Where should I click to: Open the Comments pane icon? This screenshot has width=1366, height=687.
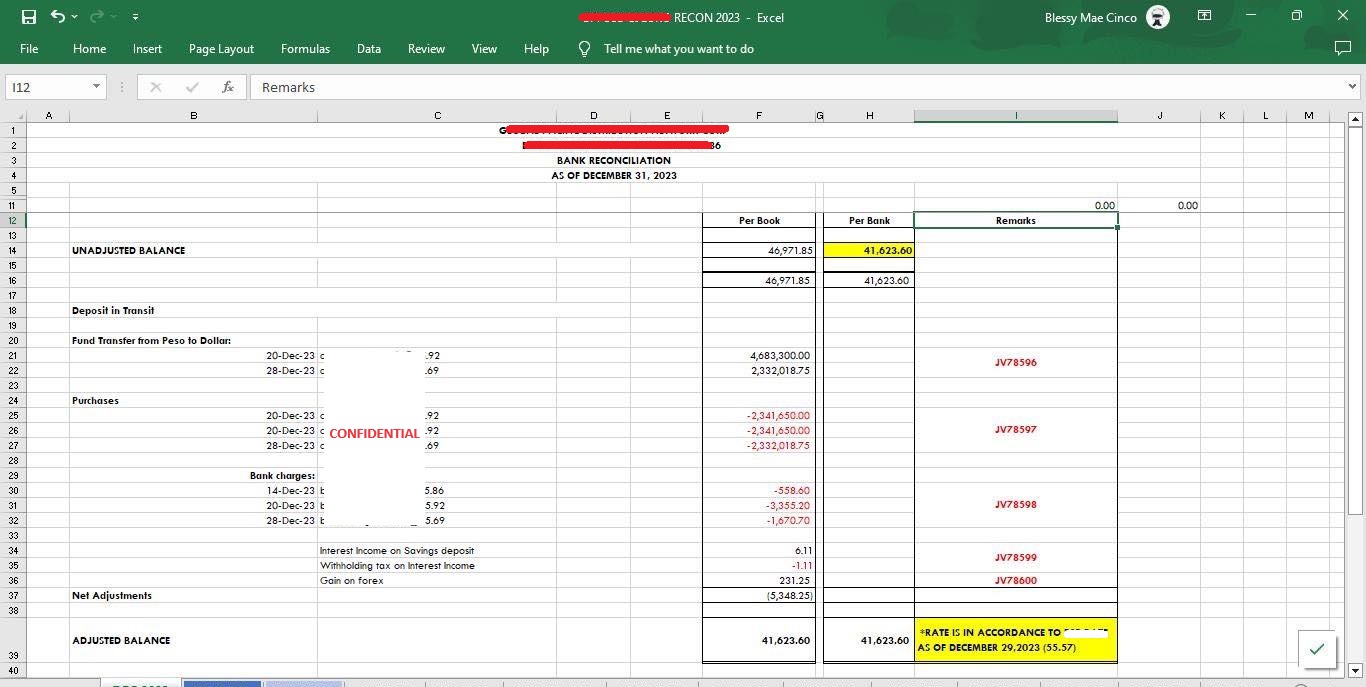click(1342, 48)
